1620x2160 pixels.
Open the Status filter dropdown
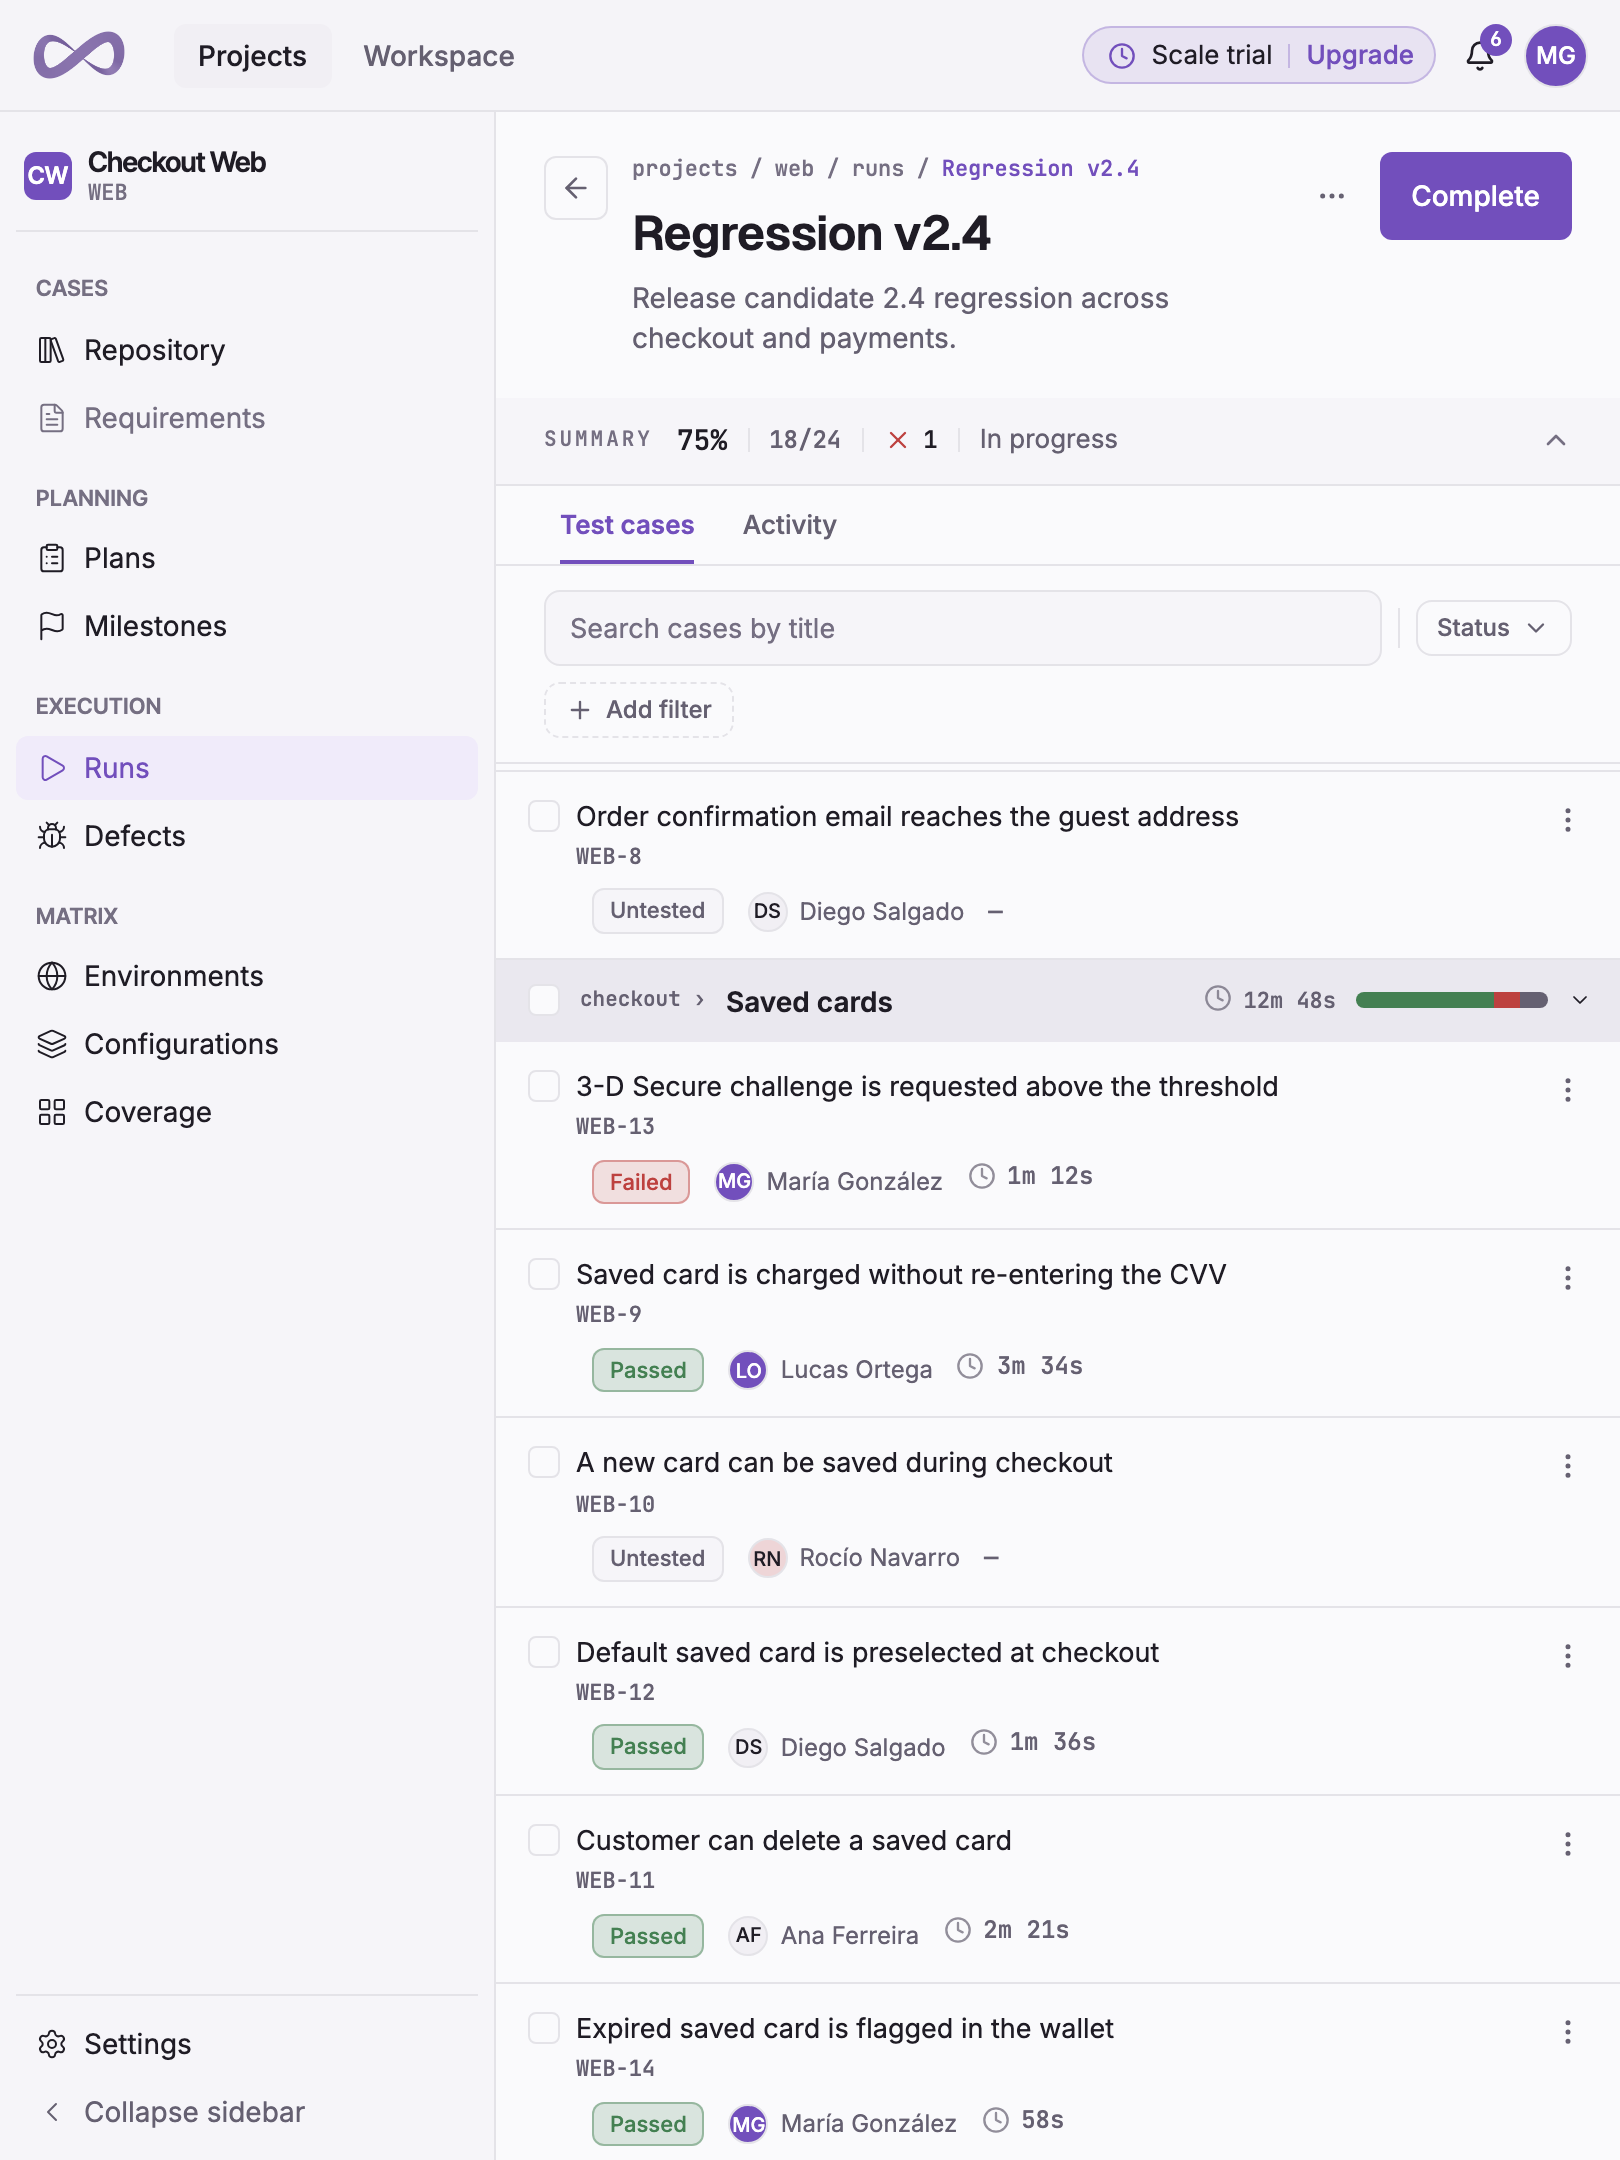(x=1493, y=628)
